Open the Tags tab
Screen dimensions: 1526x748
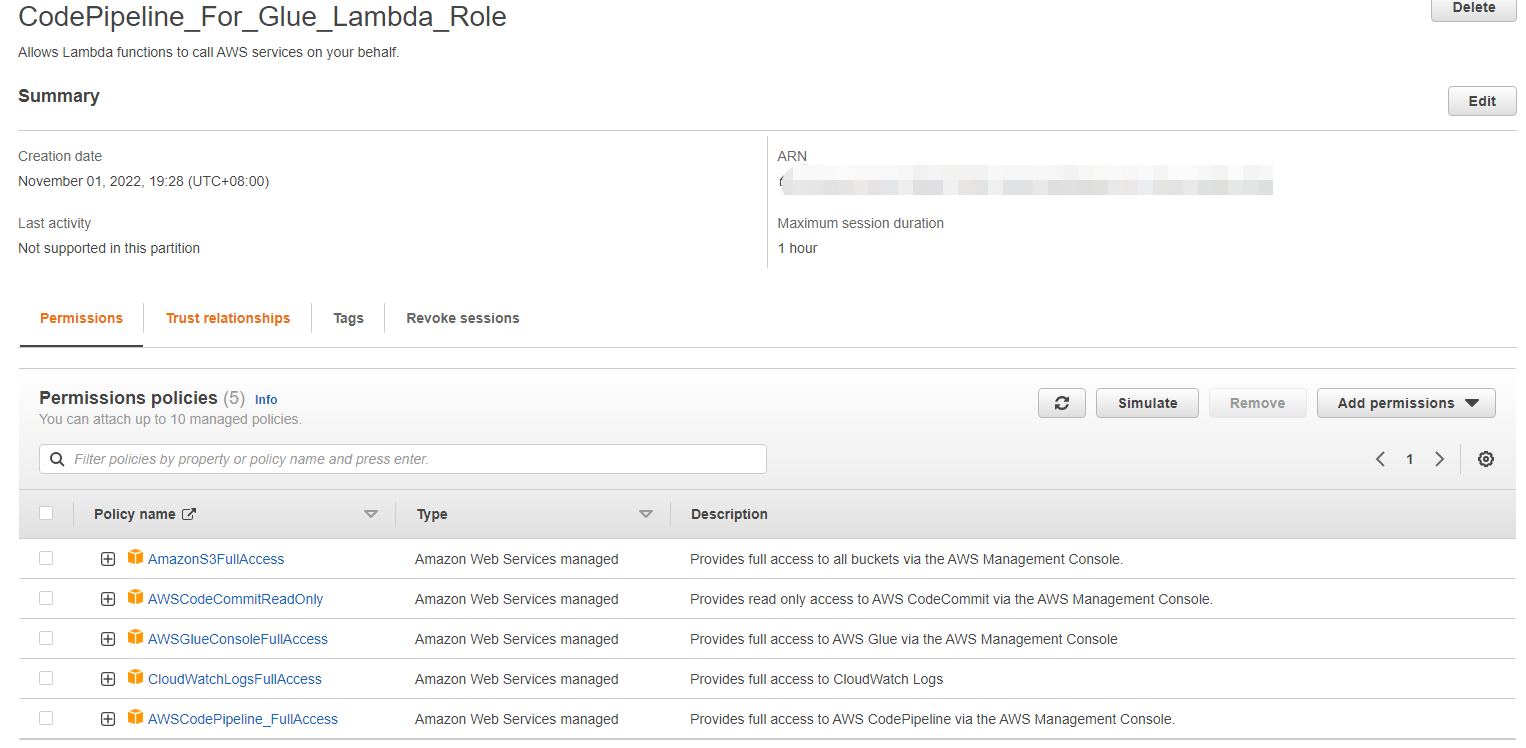(348, 318)
